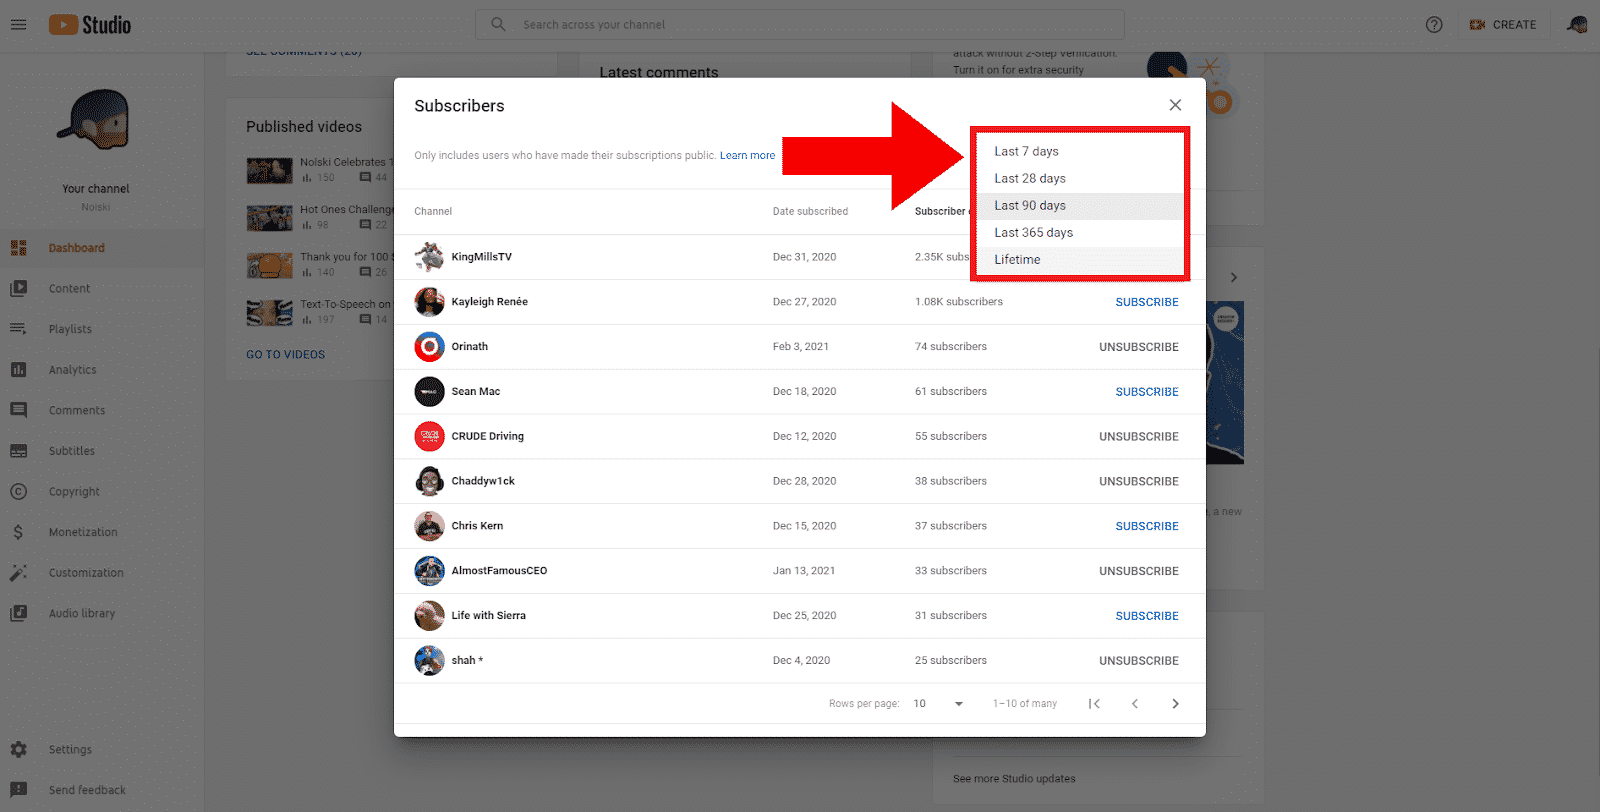Click the CRUDE Driving channel avatar

(x=429, y=436)
